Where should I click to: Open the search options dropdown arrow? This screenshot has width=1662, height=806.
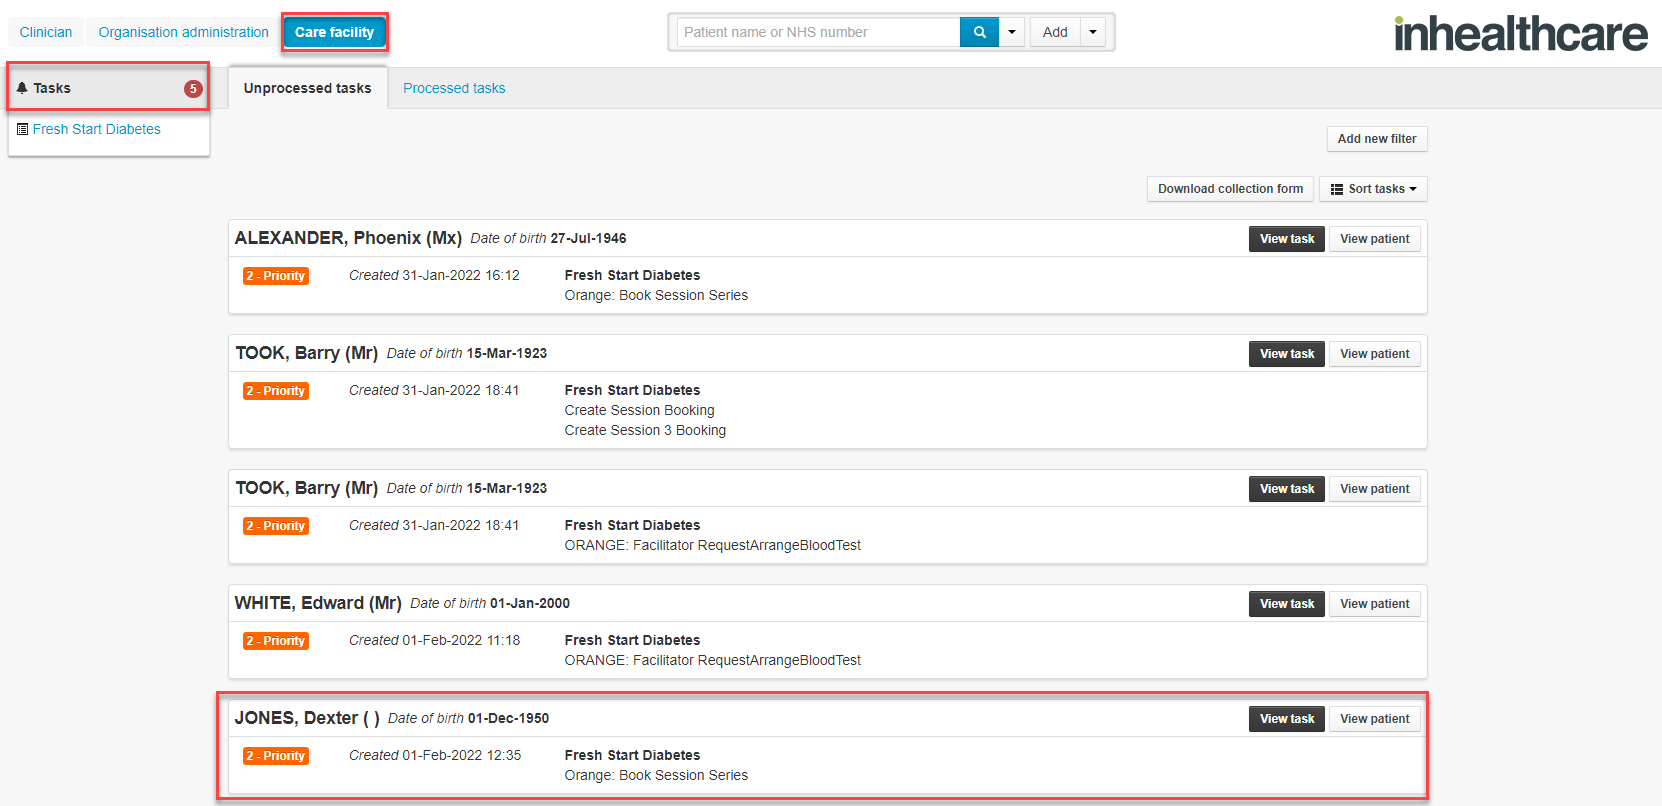pyautogui.click(x=1012, y=32)
